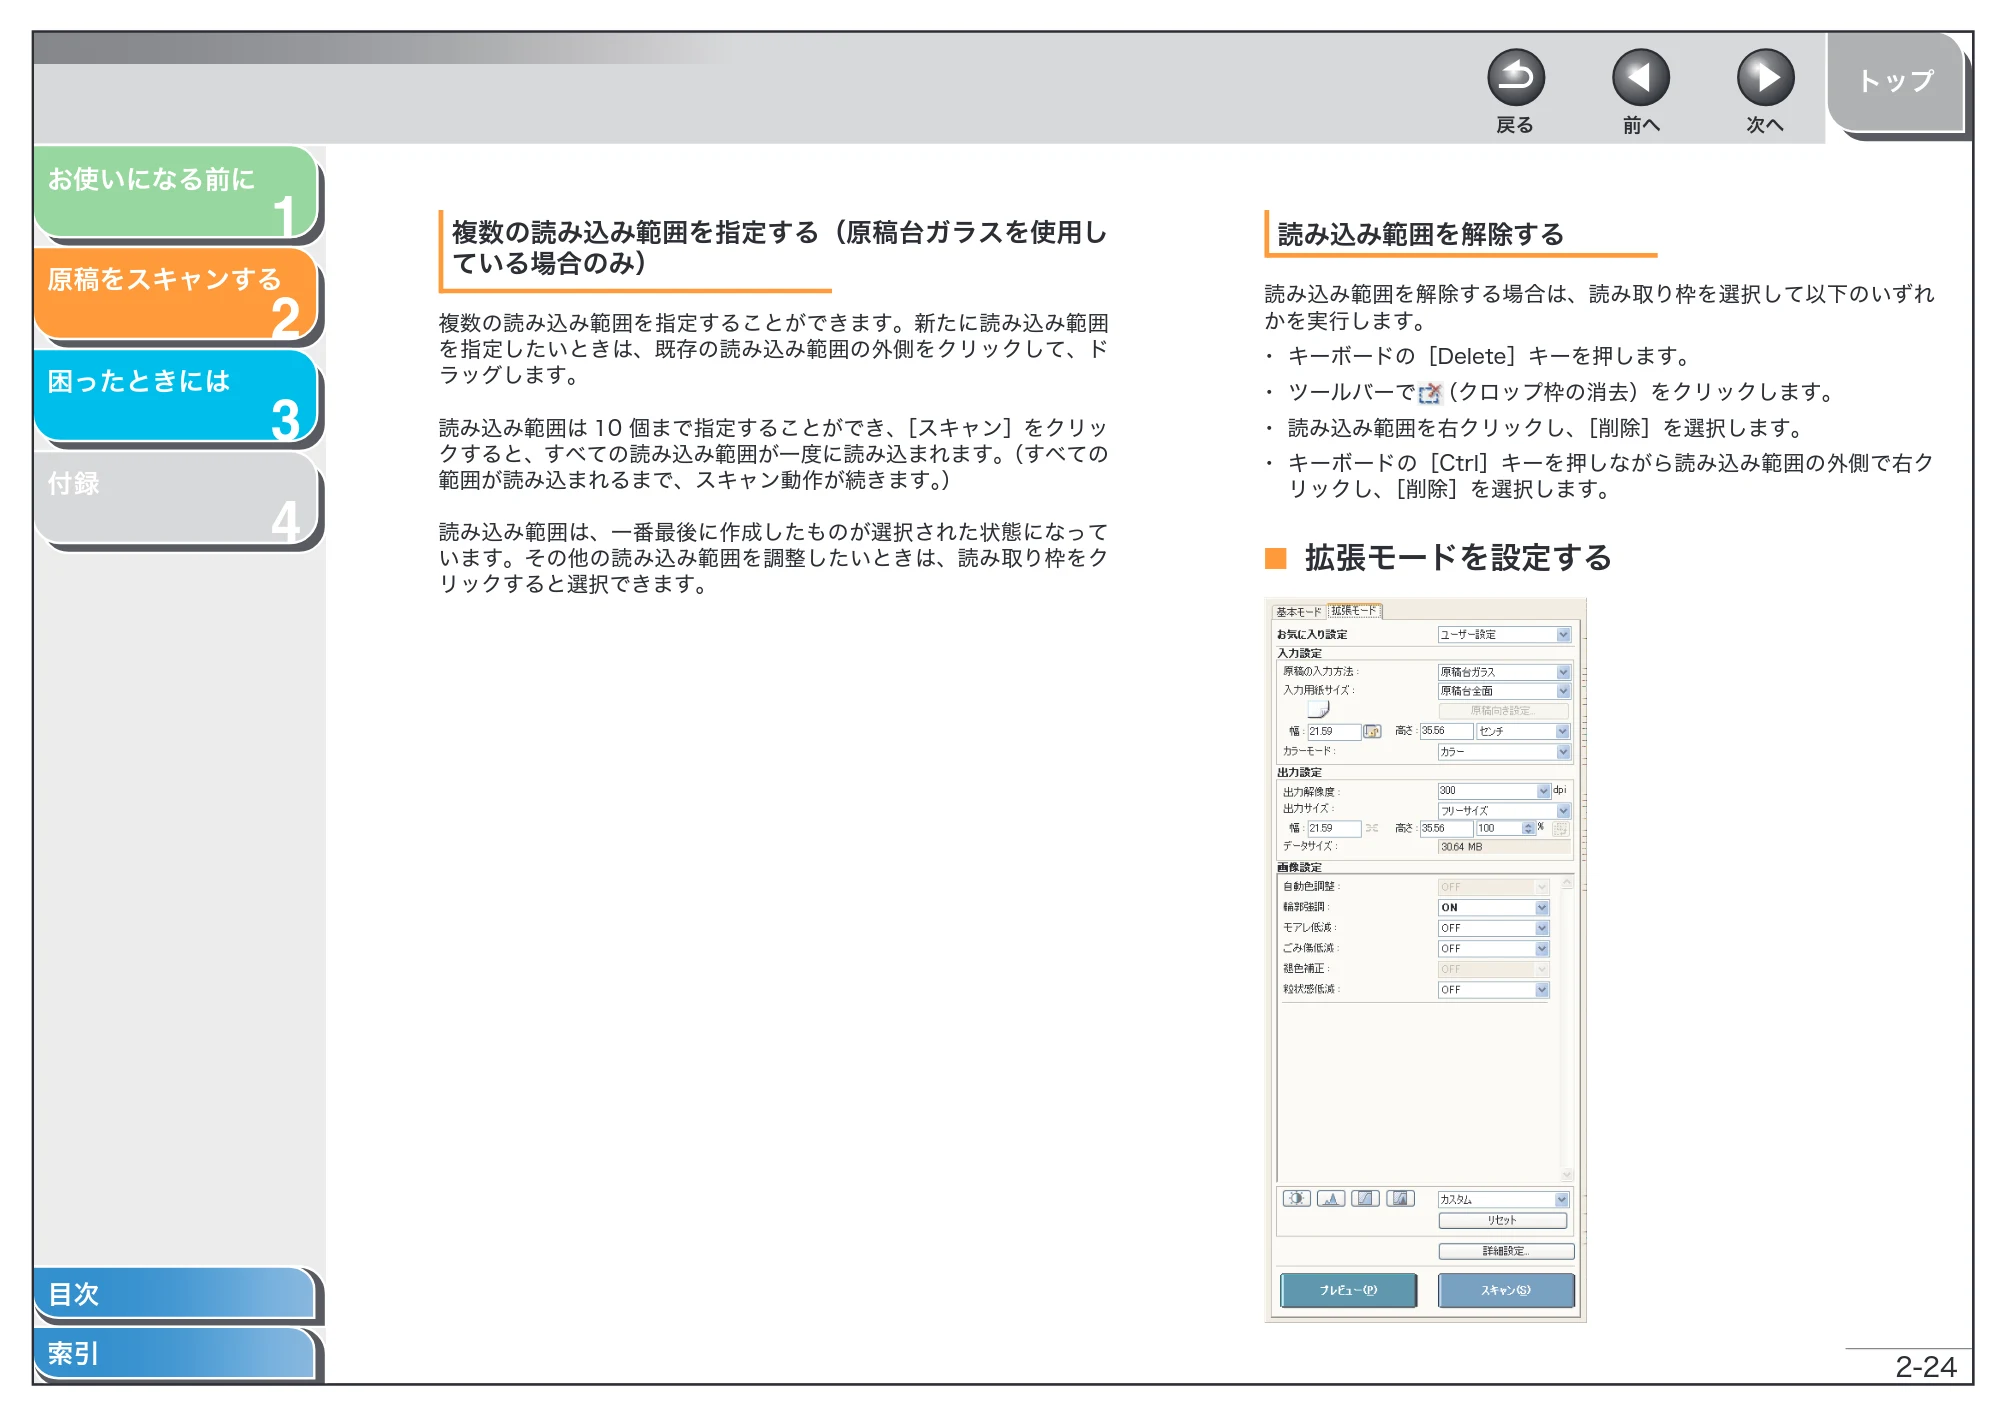Open the 原稿の入力方法 dropdown
Image resolution: width=2000 pixels, height=1415 pixels.
click(x=1504, y=672)
